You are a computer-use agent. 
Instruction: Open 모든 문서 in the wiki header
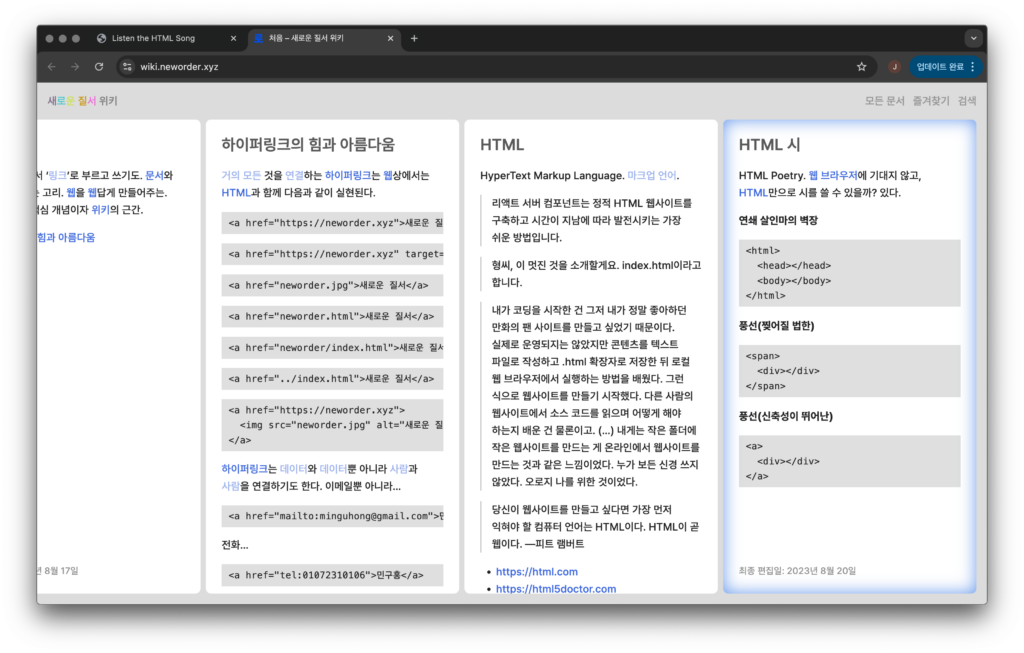pyautogui.click(x=884, y=101)
